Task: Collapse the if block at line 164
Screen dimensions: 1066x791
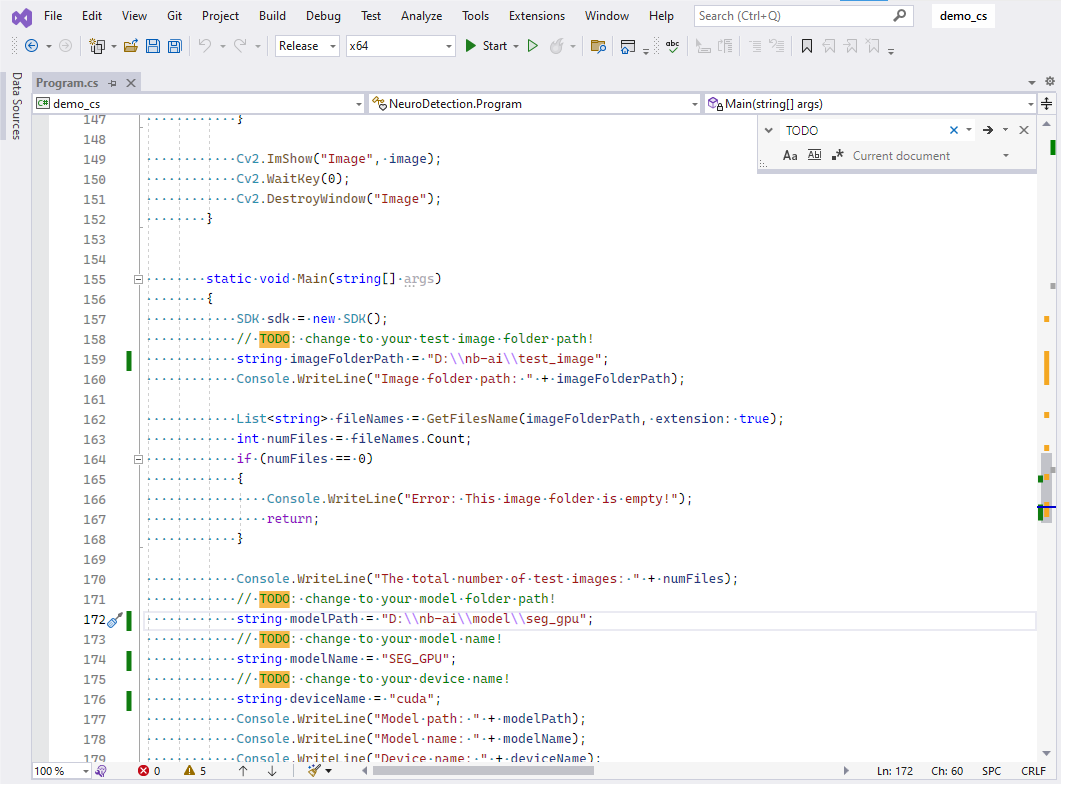Action: [x=138, y=460]
